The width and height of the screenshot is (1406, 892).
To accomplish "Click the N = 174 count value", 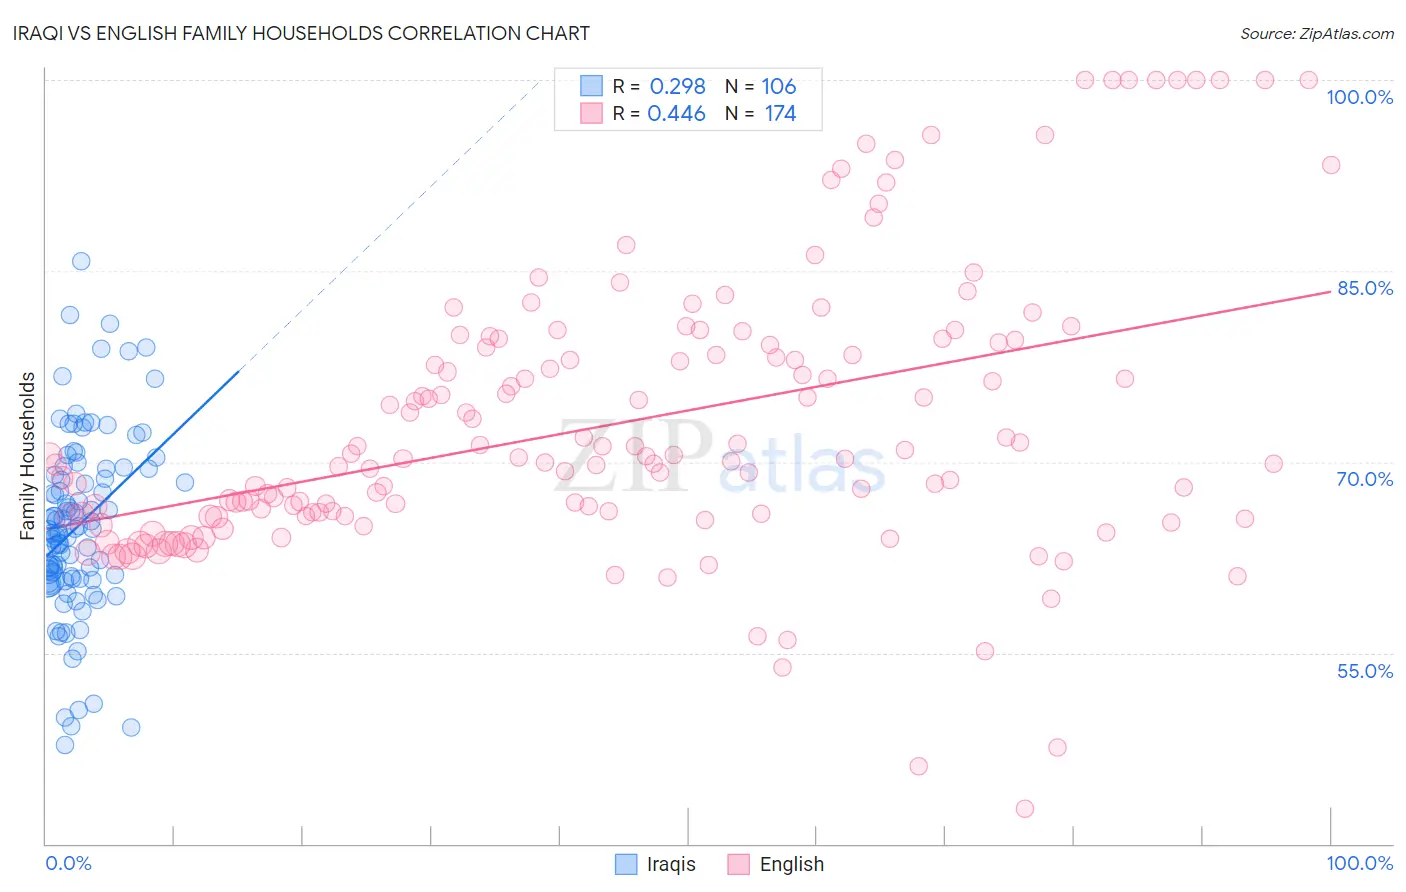I will tap(761, 113).
